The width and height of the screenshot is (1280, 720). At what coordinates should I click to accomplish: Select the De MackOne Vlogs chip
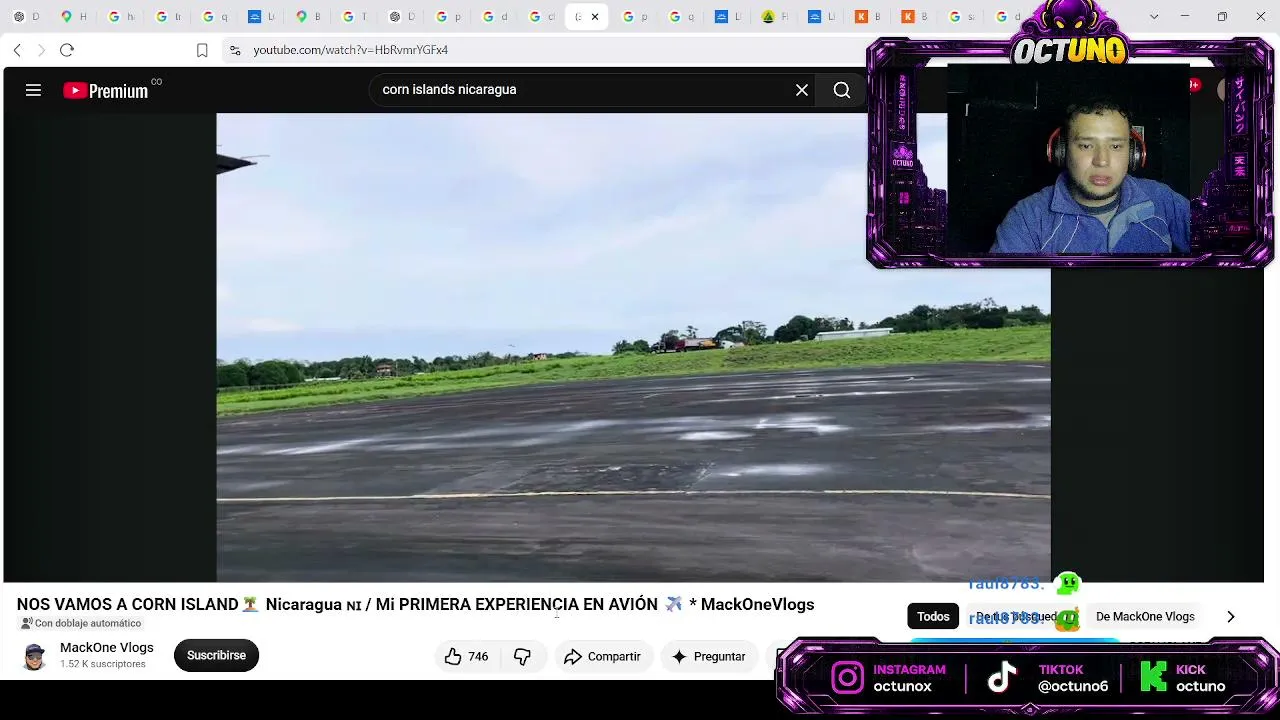[x=1145, y=617]
